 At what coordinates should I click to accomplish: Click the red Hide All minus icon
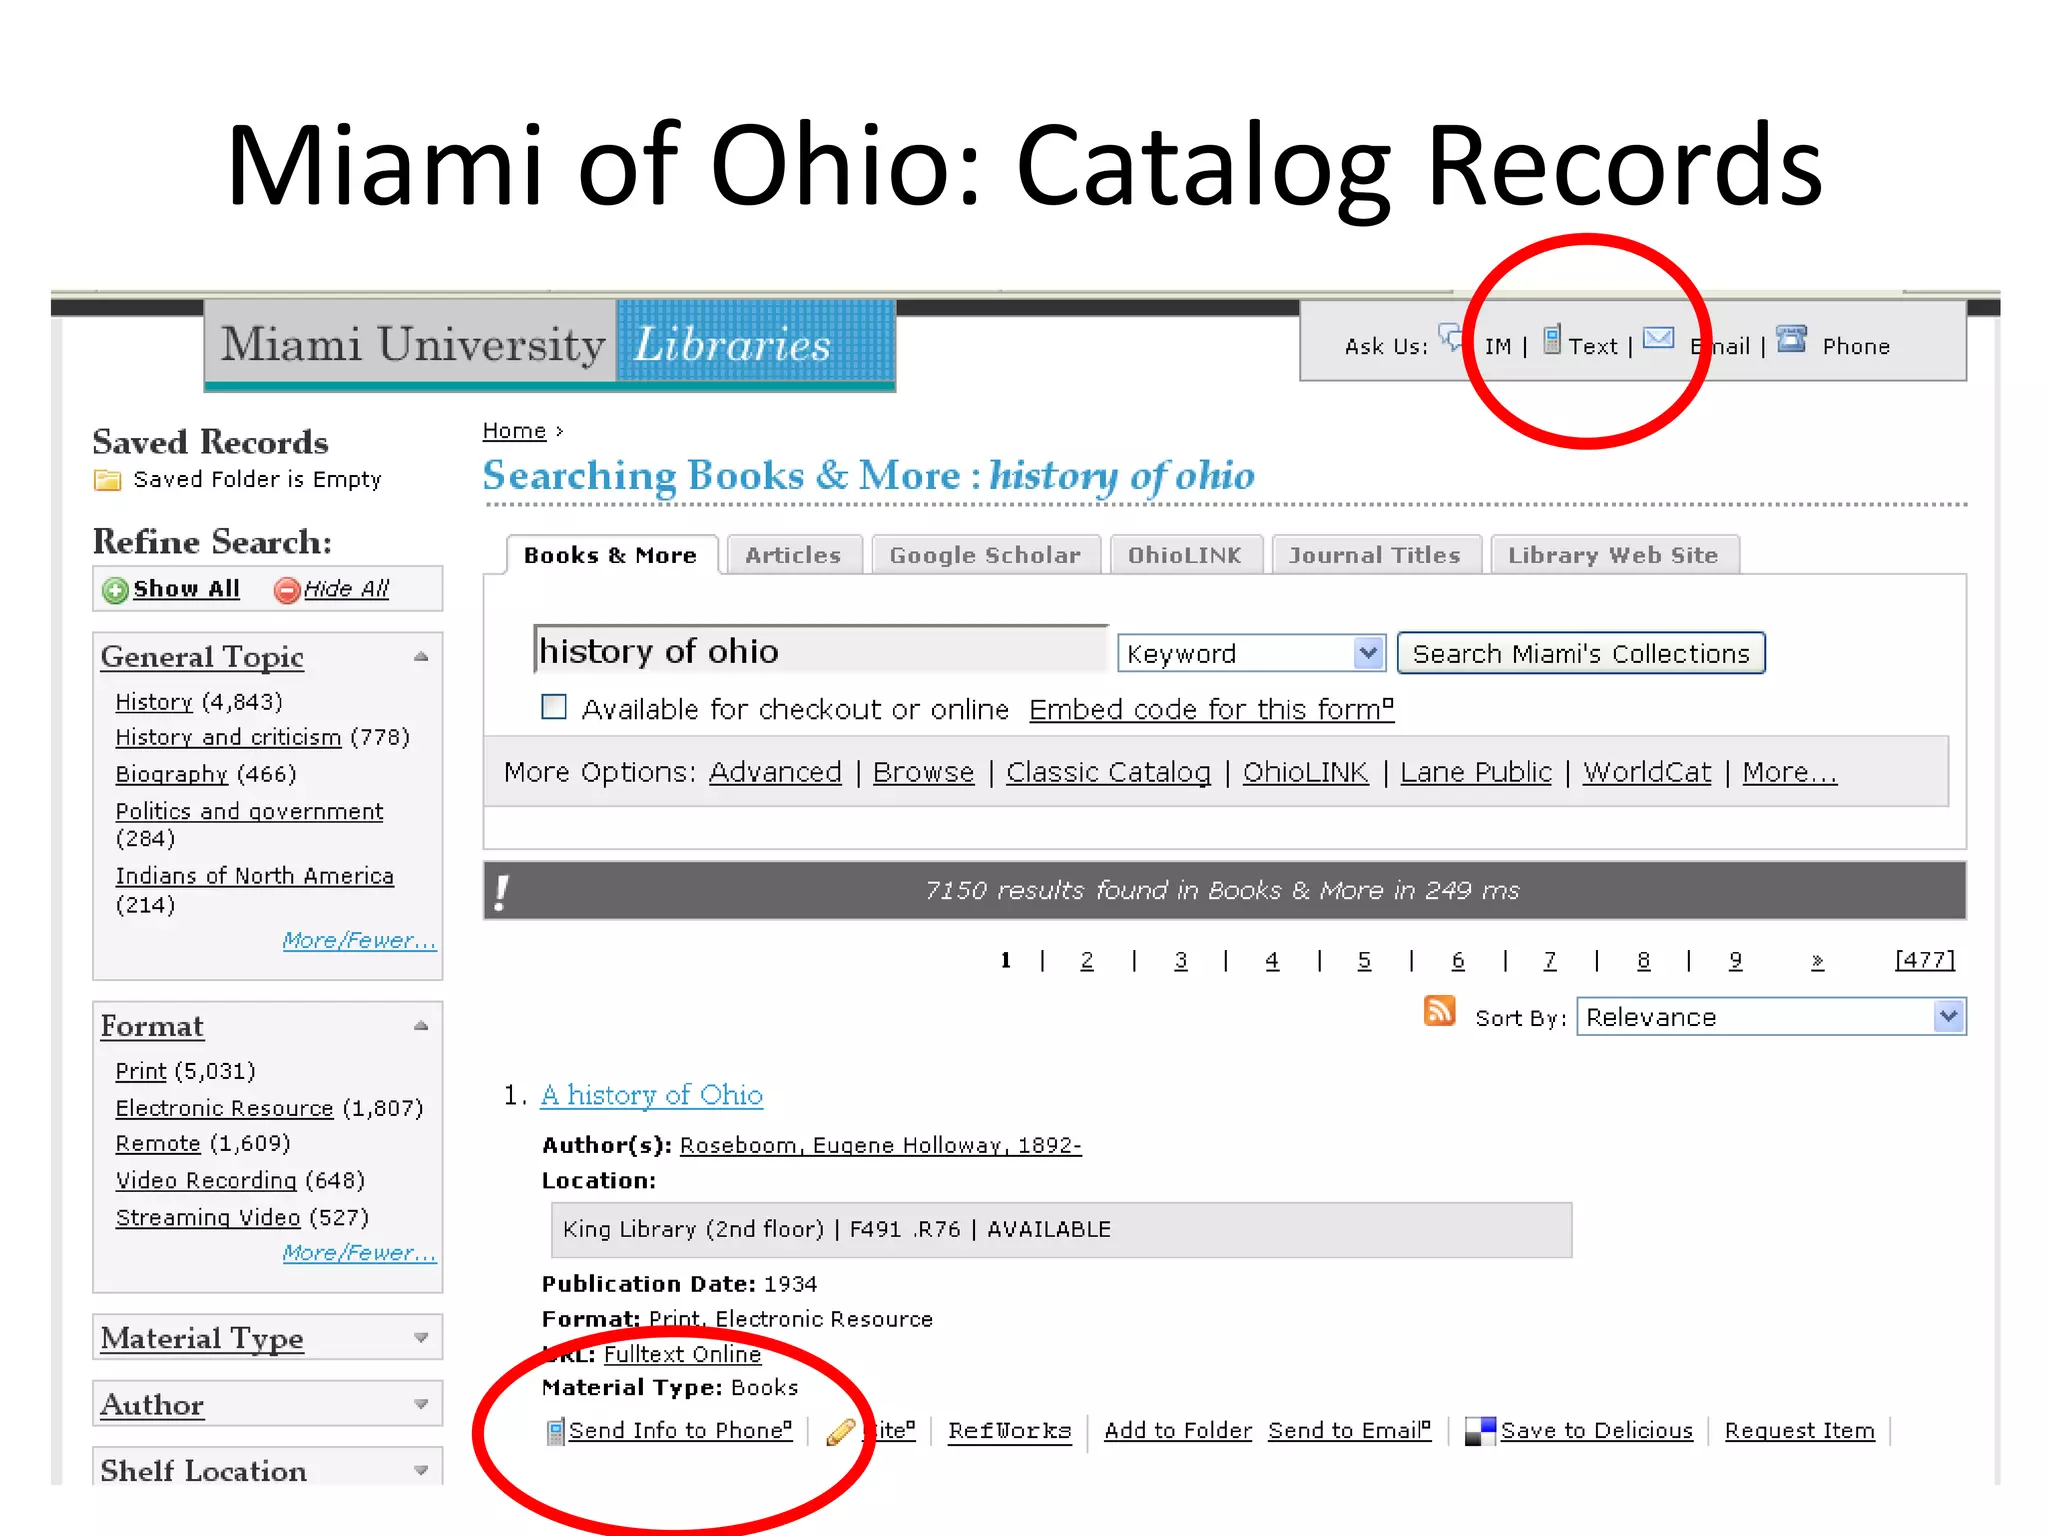pos(287,590)
